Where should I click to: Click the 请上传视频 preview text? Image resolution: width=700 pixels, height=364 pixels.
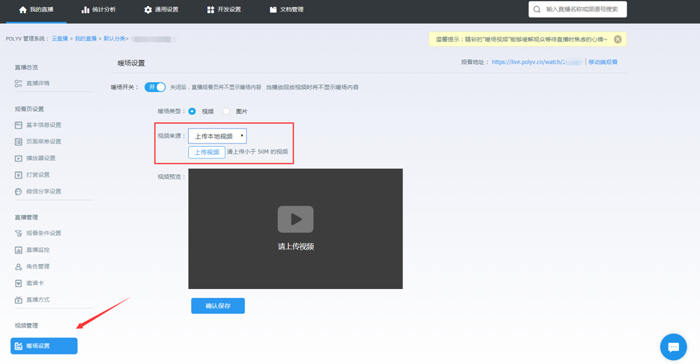click(296, 247)
